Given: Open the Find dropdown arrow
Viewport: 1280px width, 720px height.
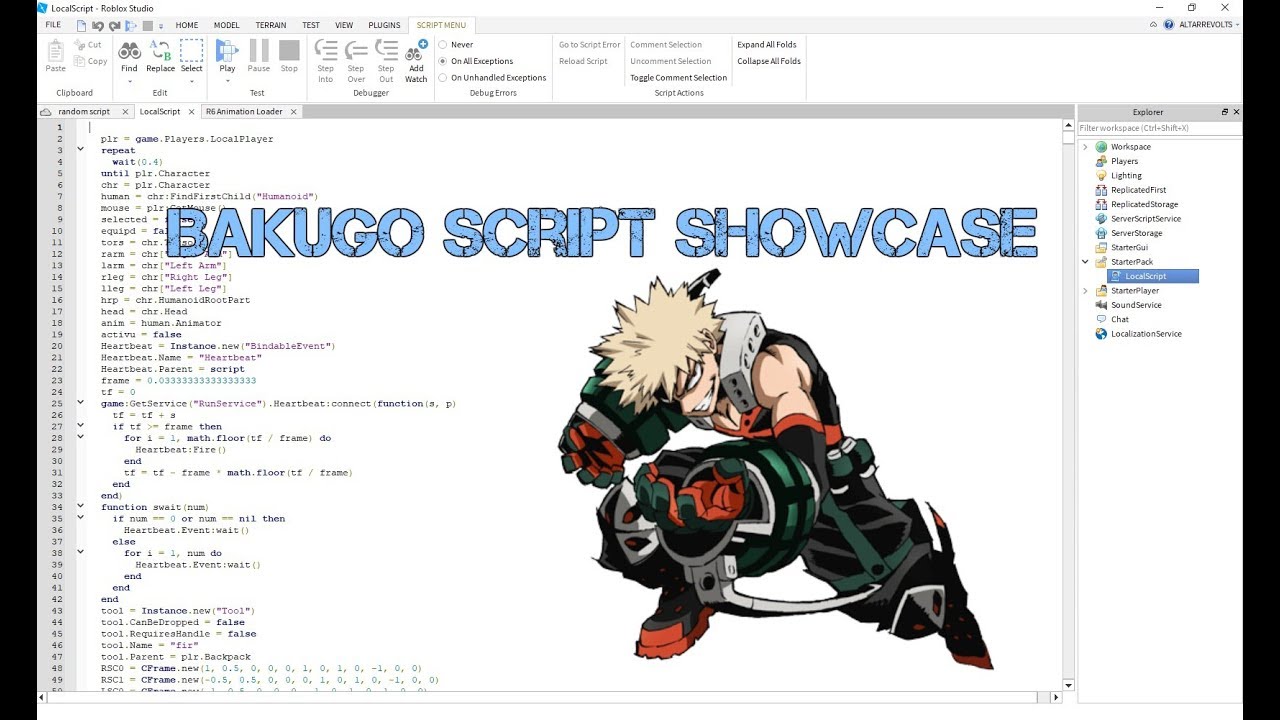Looking at the screenshot, I should click(129, 81).
